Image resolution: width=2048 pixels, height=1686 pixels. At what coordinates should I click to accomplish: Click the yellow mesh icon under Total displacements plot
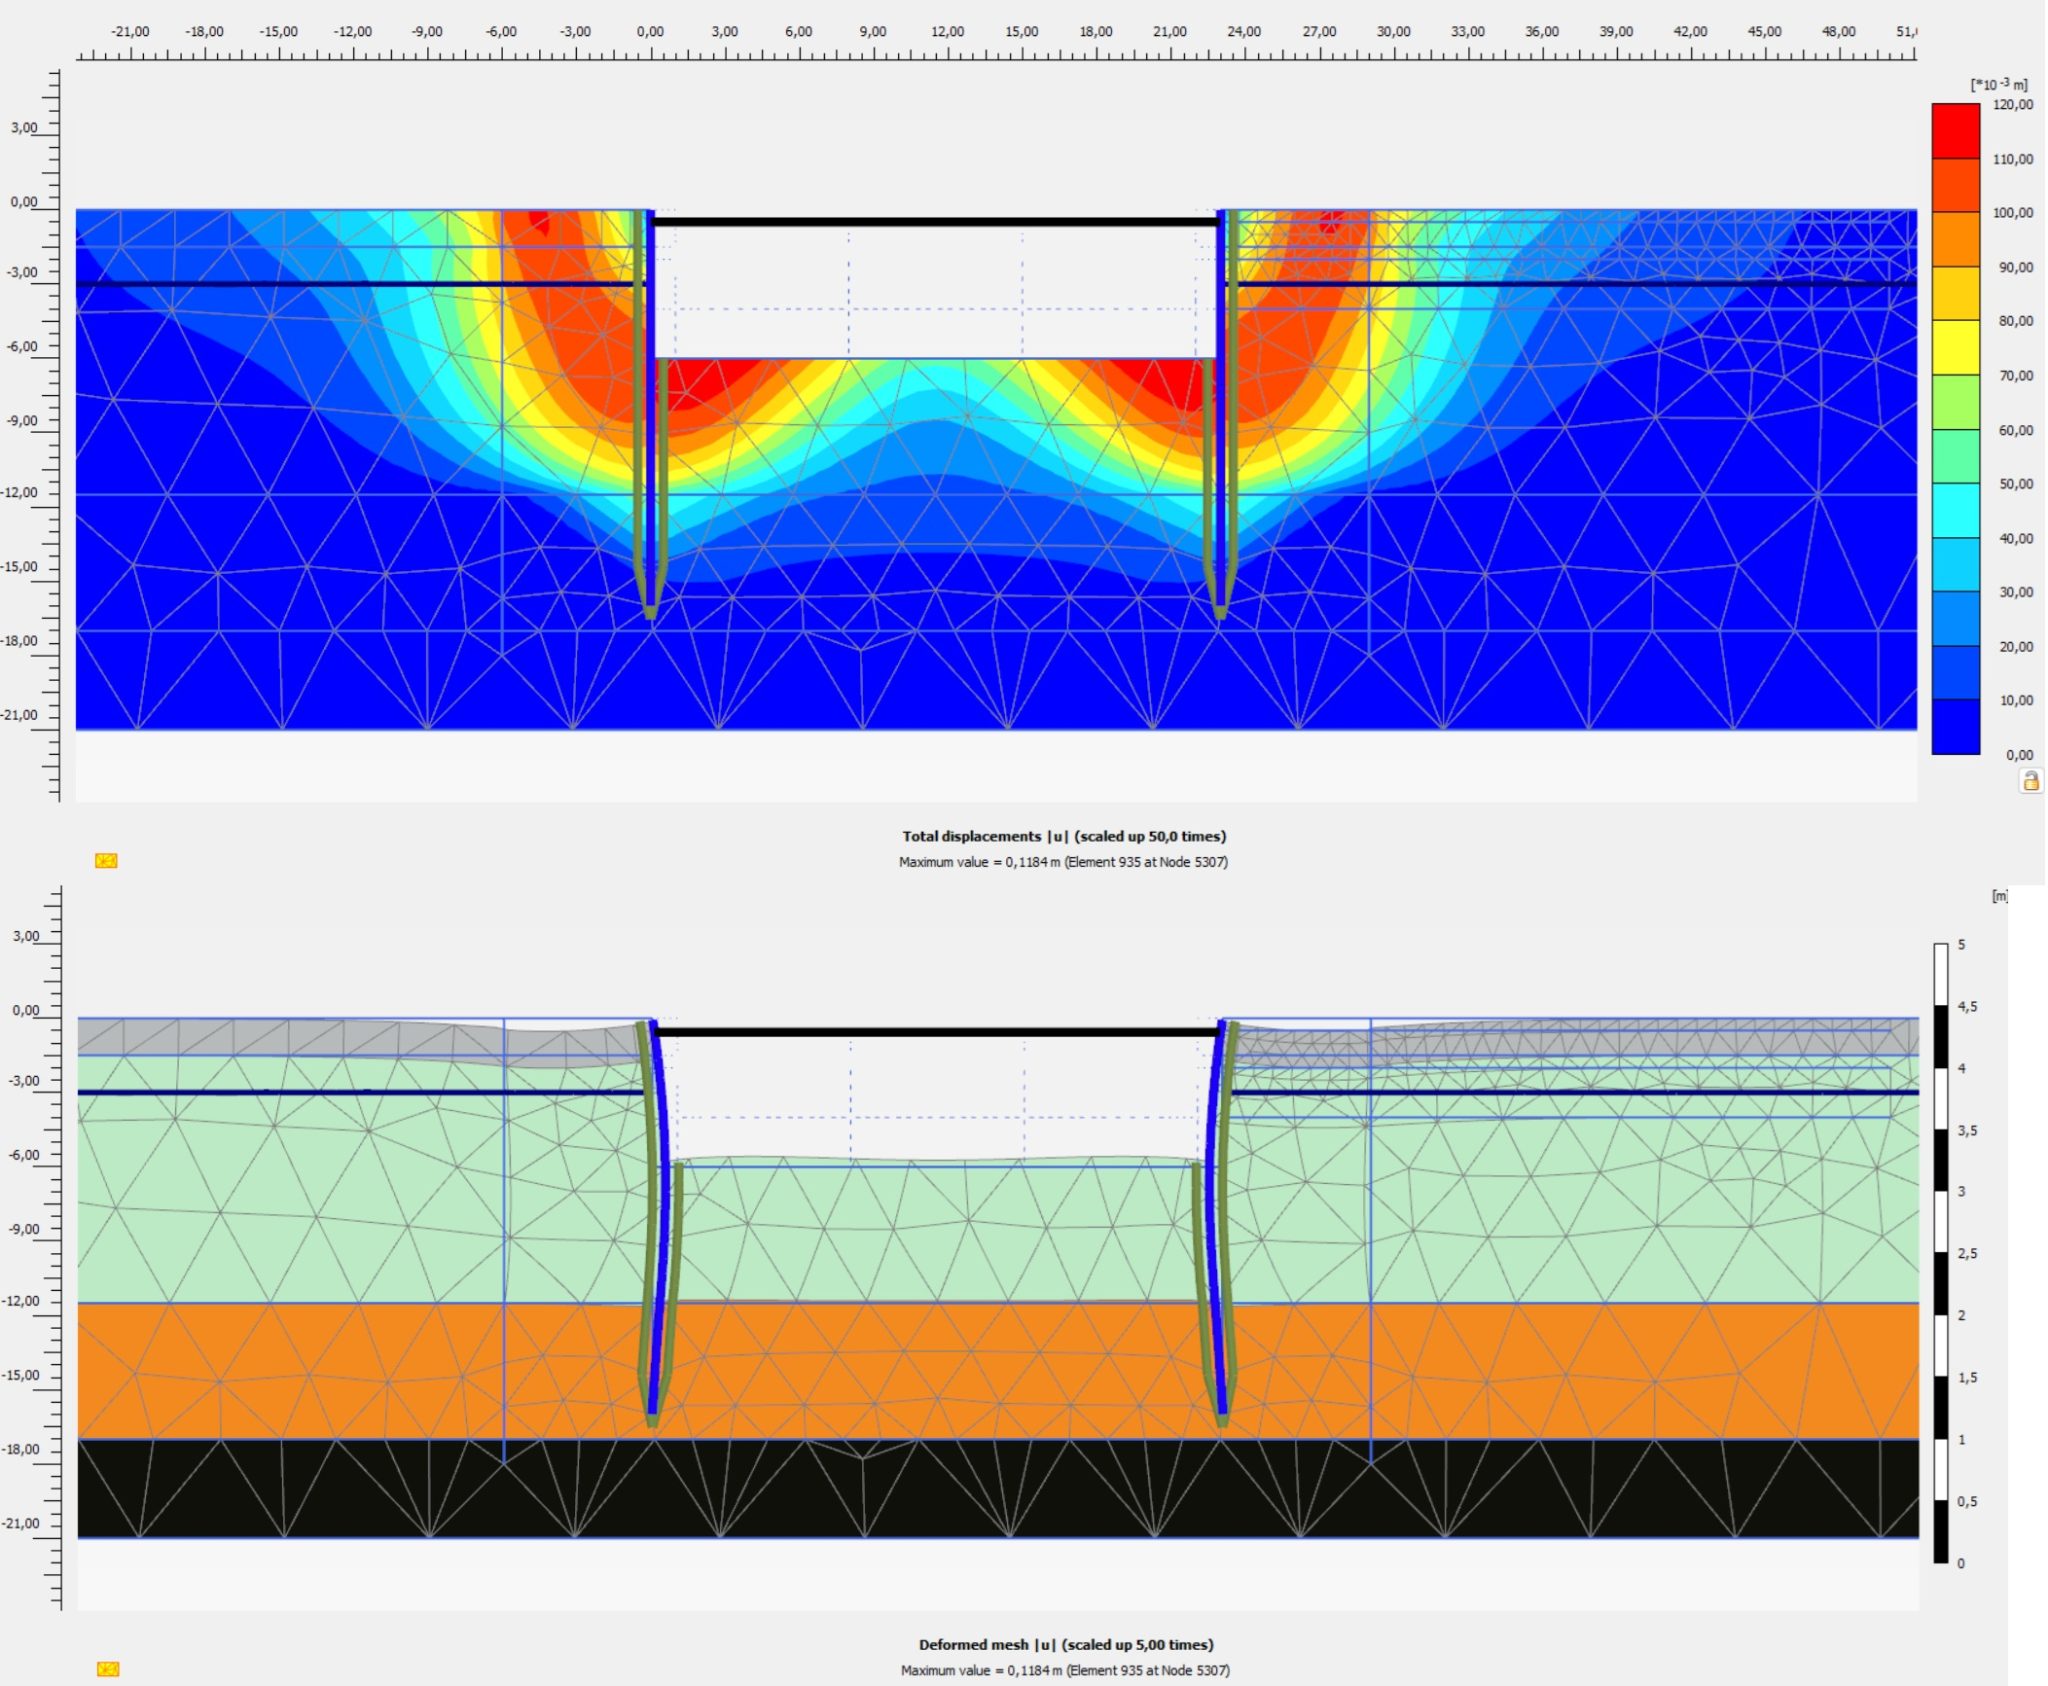106,860
